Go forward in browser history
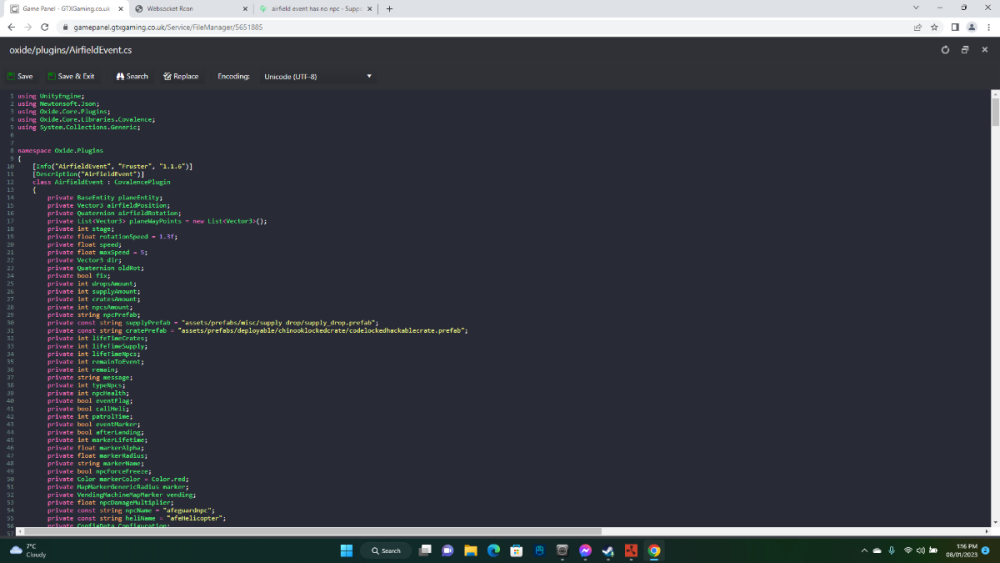The image size is (1000, 563). click(27, 27)
